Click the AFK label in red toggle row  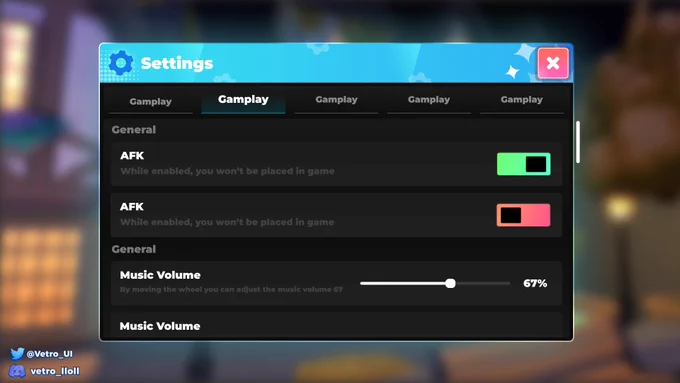click(x=132, y=206)
